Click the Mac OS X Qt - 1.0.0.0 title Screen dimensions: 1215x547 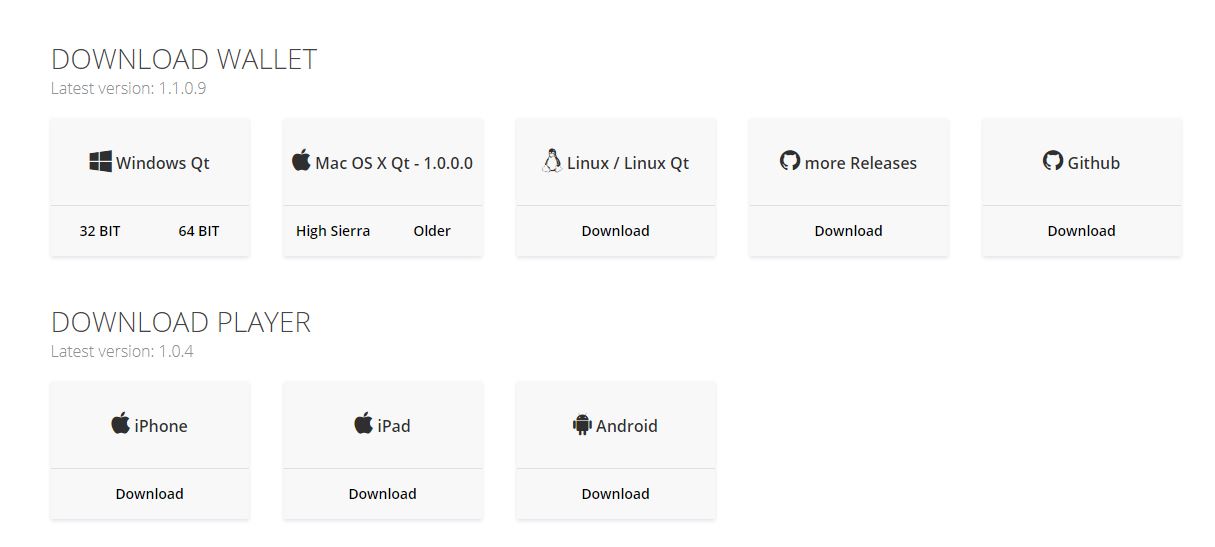[x=394, y=163]
